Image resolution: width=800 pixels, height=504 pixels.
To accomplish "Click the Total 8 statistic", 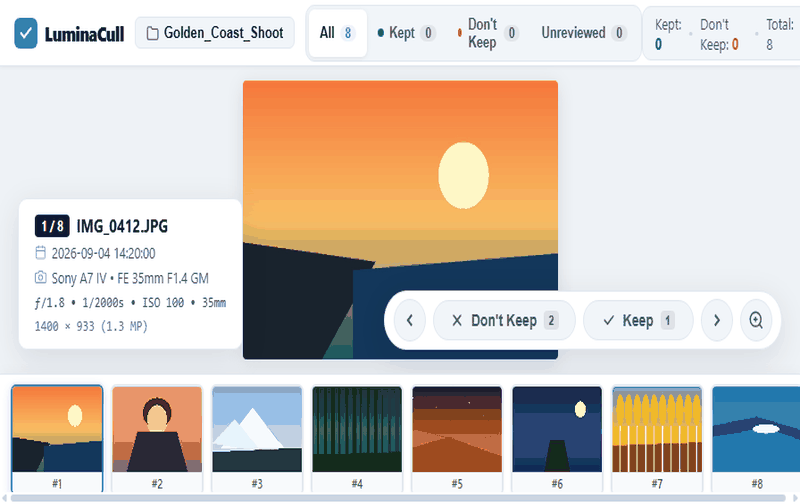I will [x=780, y=35].
